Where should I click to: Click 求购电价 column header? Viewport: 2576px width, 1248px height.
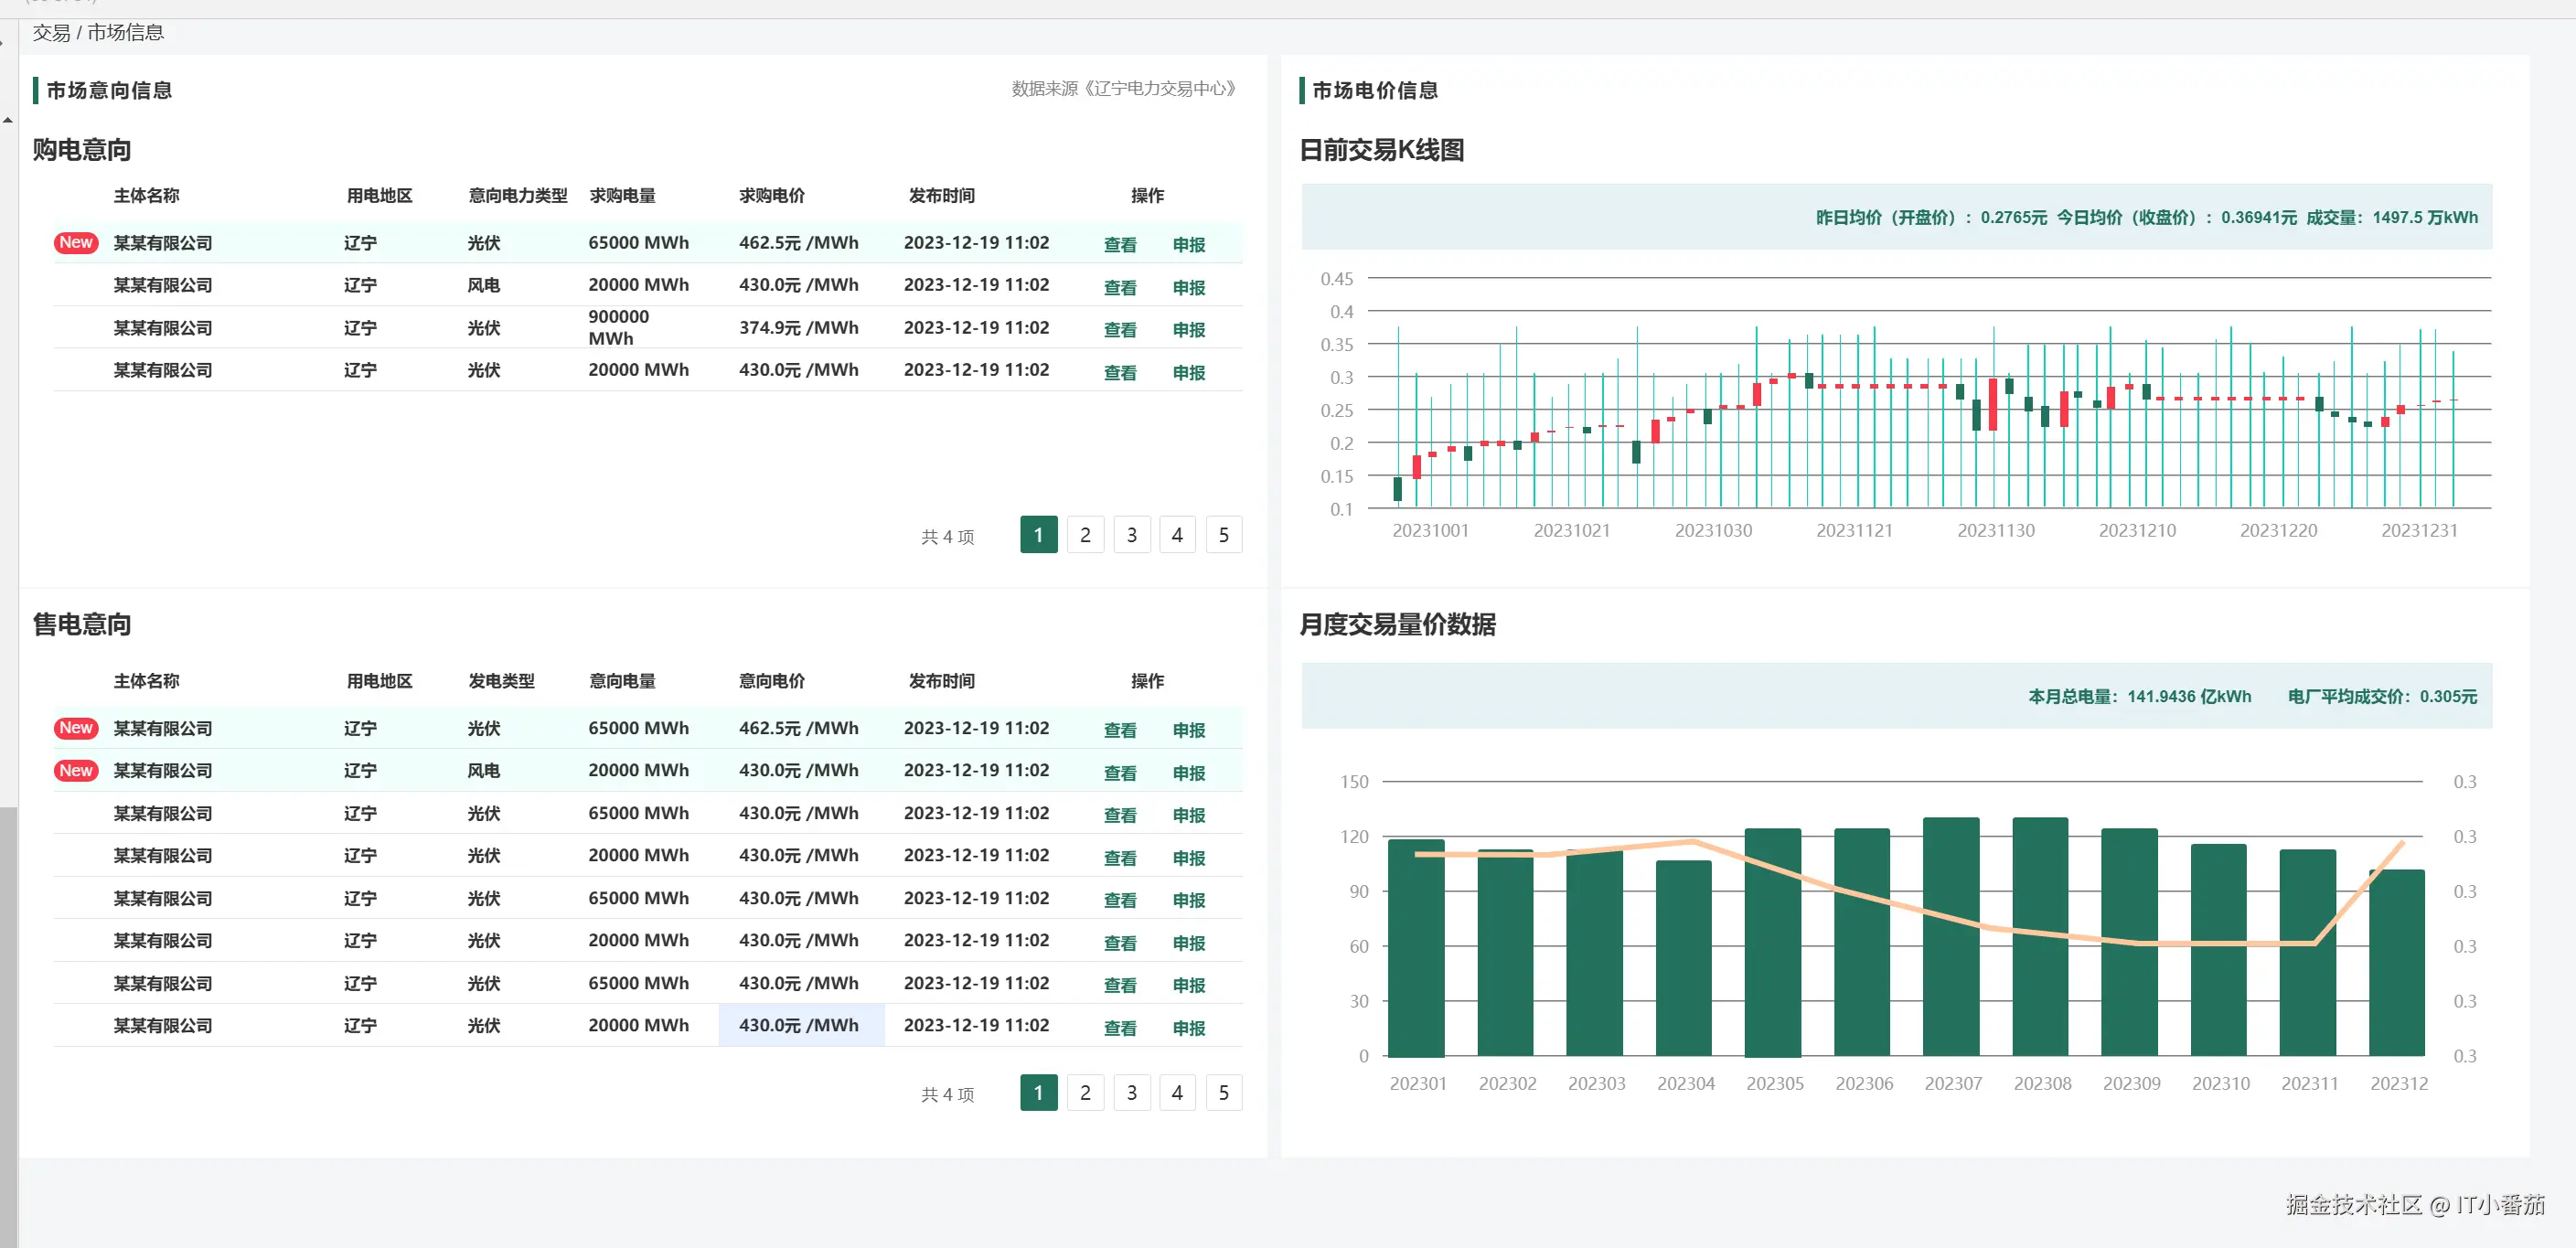(771, 196)
